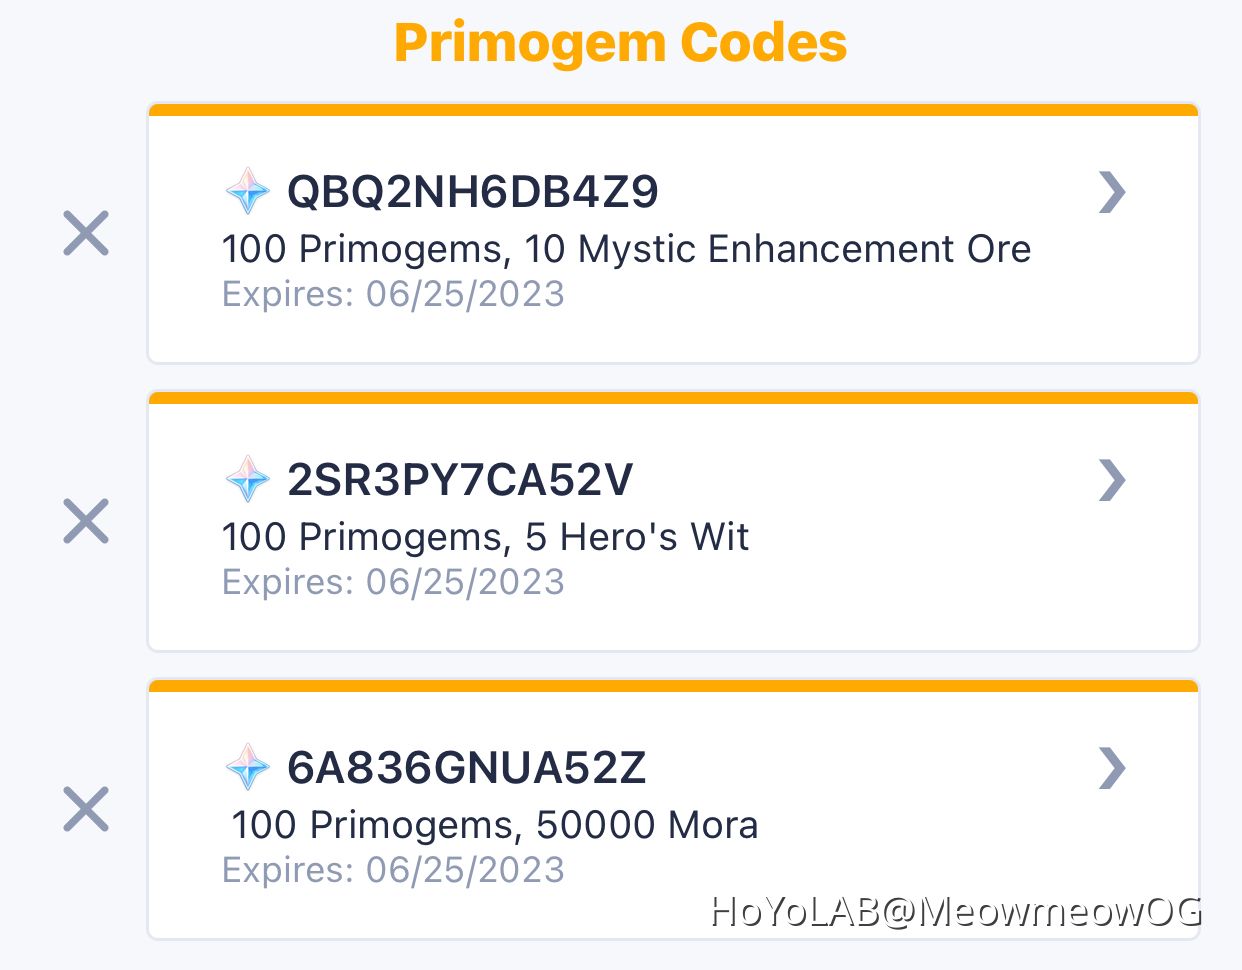This screenshot has width=1242, height=970.
Task: Expand details for the 6A836GNUA52Z code
Action: pos(1112,768)
